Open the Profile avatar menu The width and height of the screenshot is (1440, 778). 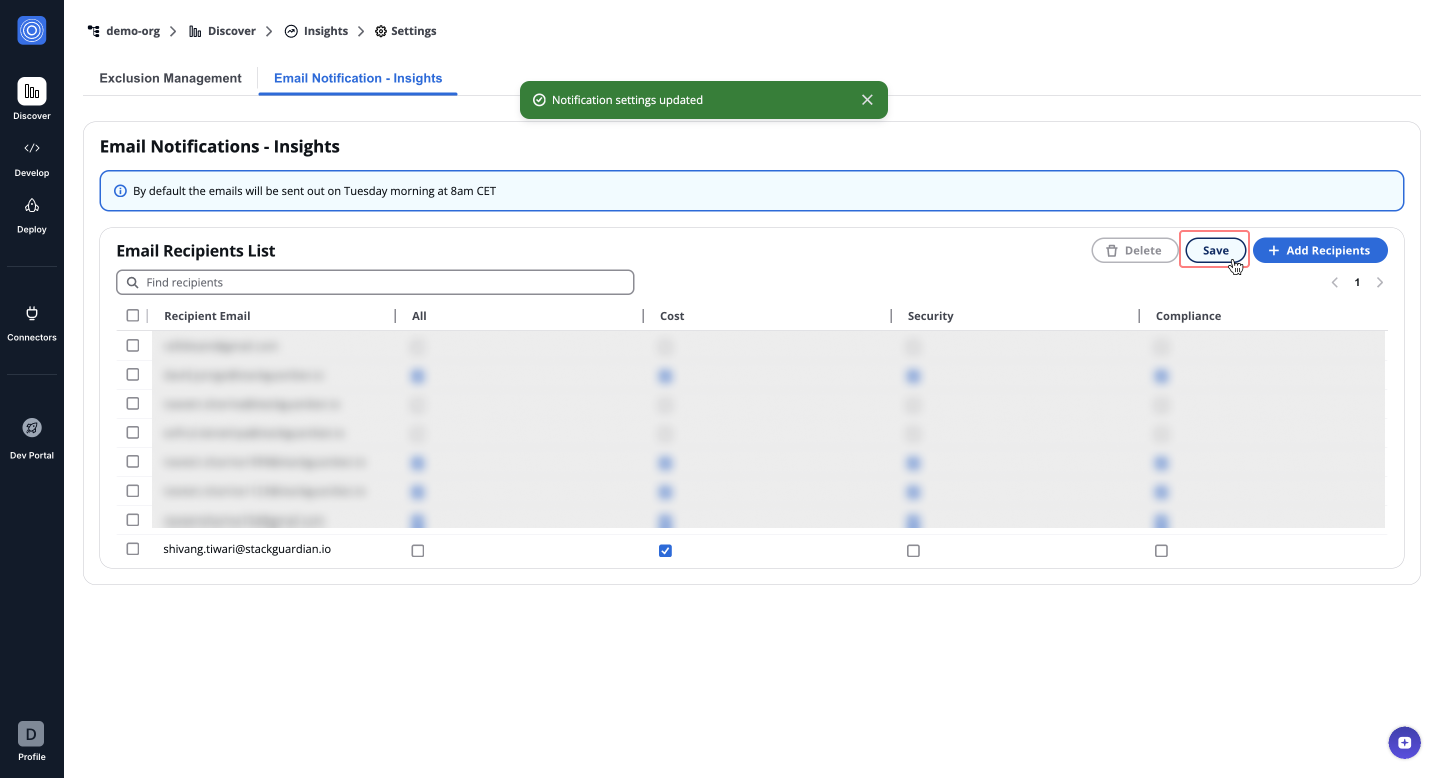[x=31, y=735]
